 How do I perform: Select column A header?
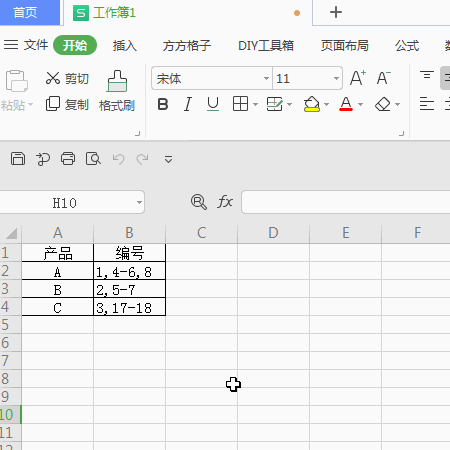pos(58,233)
